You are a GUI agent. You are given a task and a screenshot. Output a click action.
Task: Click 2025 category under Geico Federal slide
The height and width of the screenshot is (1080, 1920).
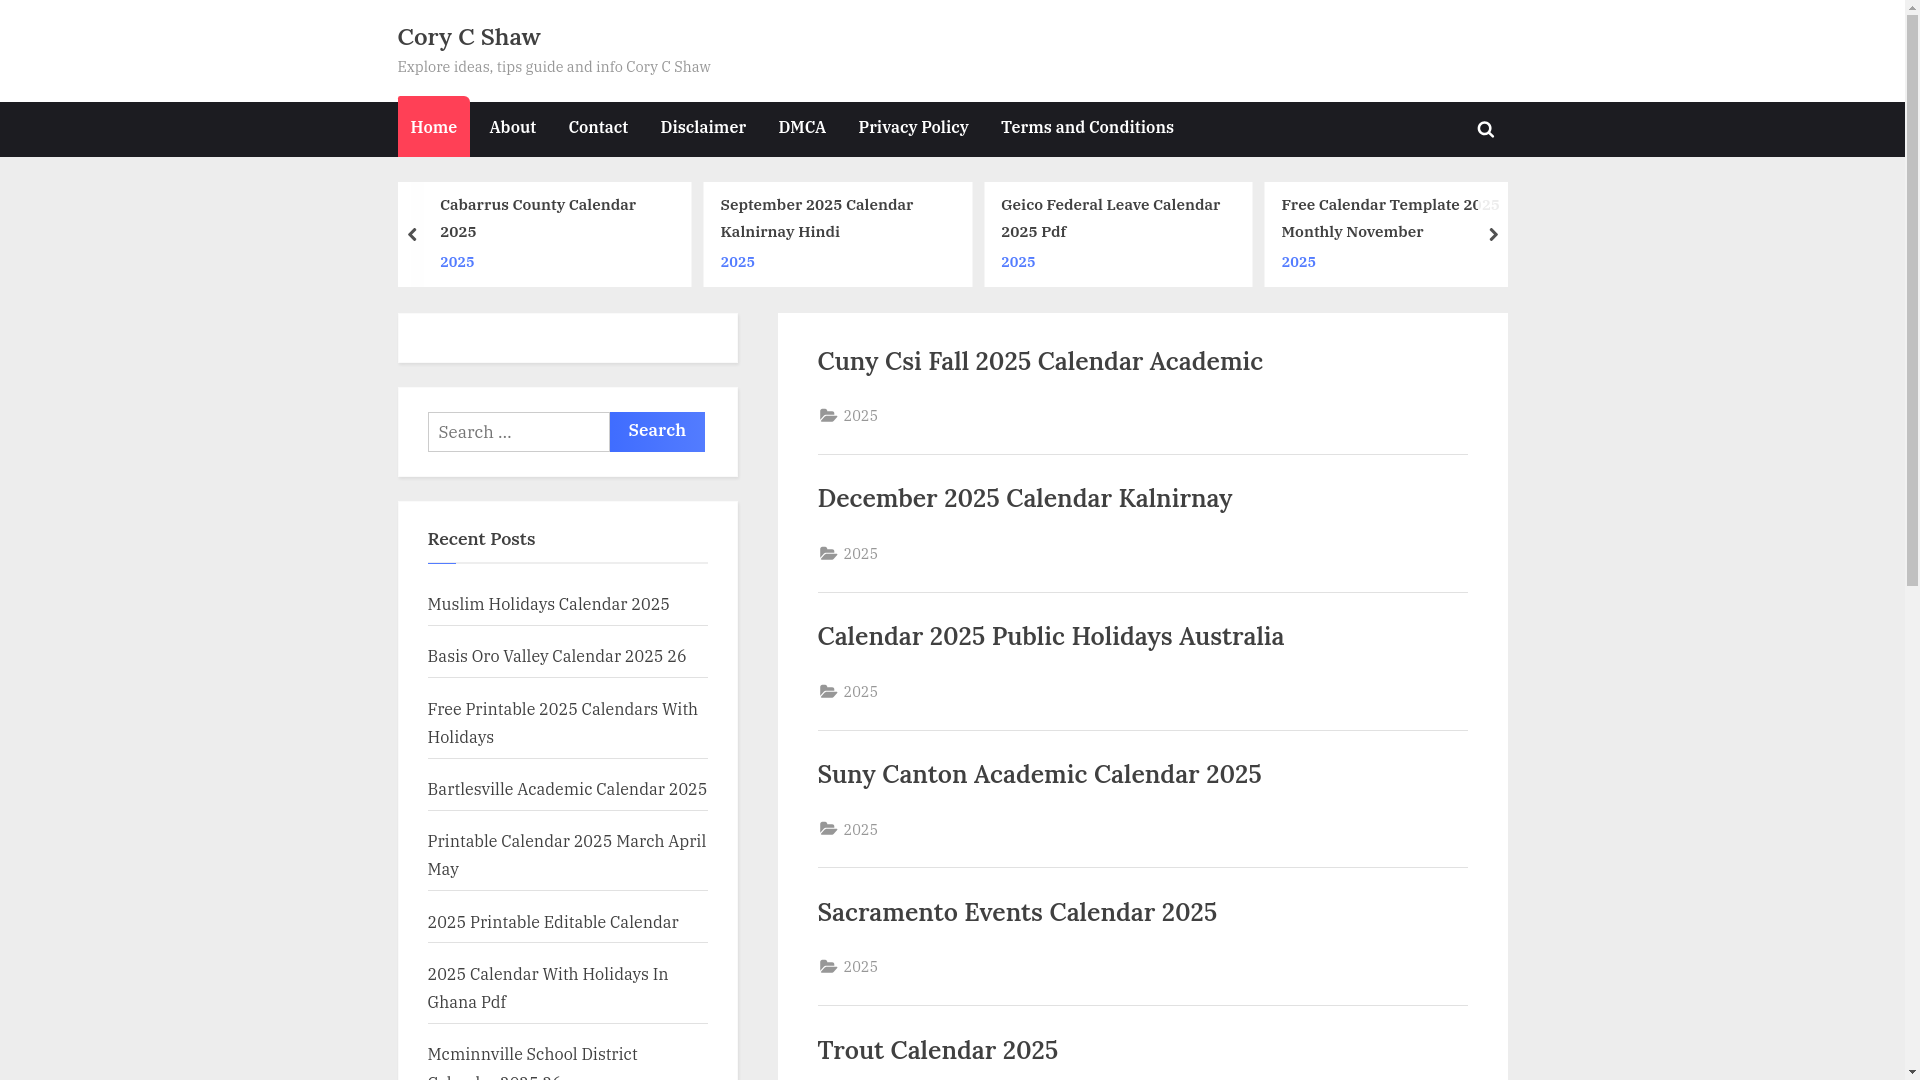[x=1018, y=262]
